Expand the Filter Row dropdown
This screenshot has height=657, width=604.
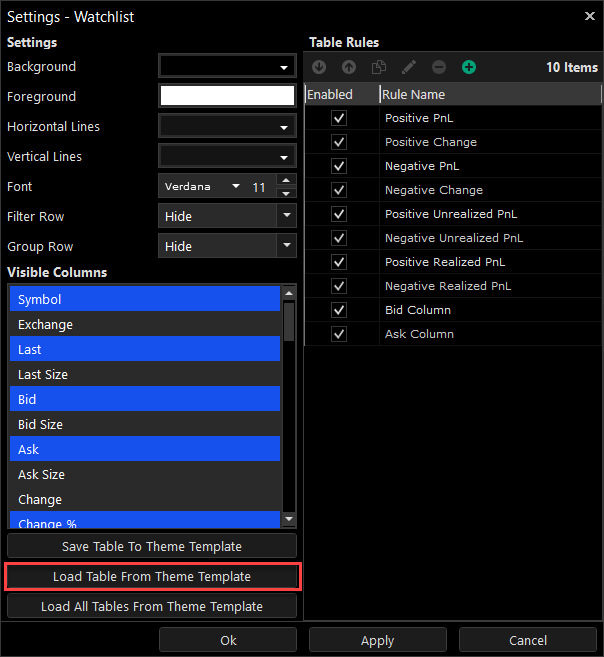(x=287, y=216)
